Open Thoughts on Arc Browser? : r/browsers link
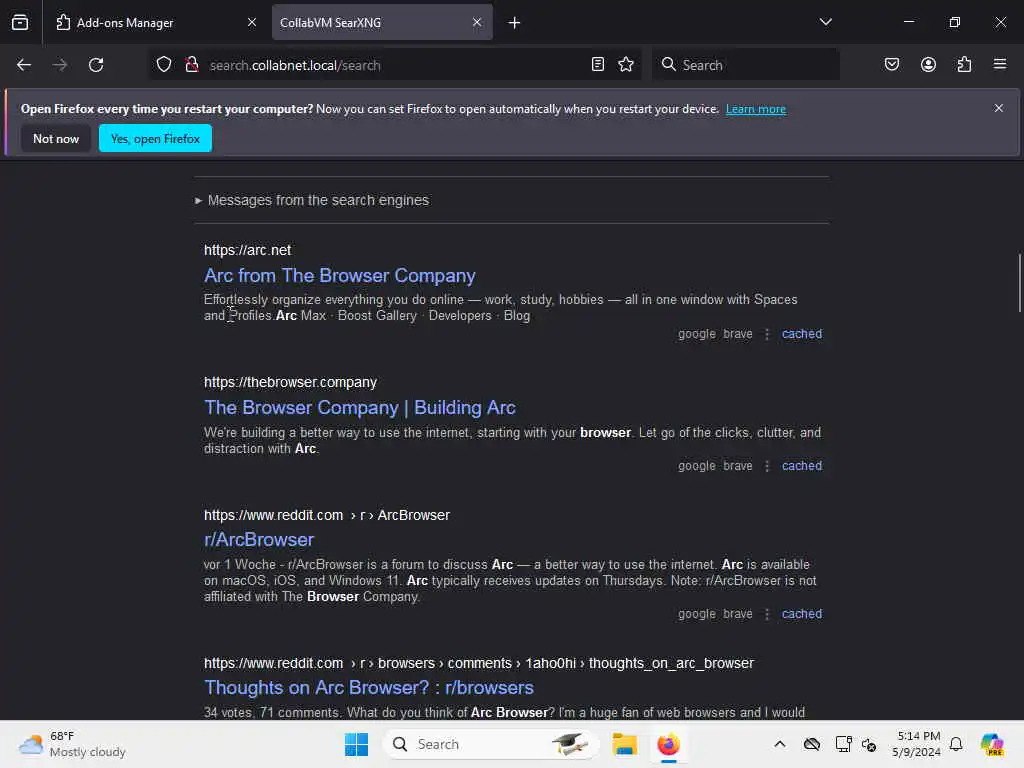1024x768 pixels. pyautogui.click(x=369, y=688)
